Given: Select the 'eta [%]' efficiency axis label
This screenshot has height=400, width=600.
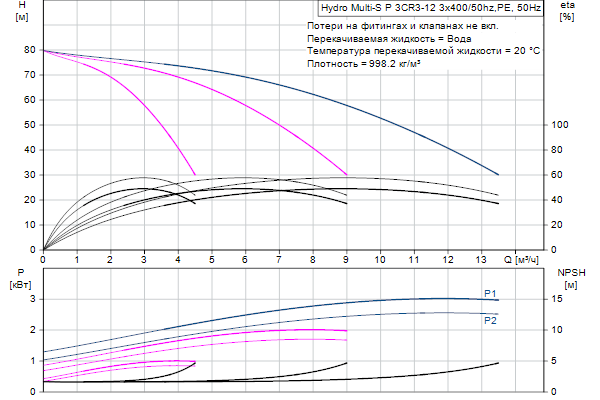Looking at the screenshot, I should pyautogui.click(x=567, y=10).
